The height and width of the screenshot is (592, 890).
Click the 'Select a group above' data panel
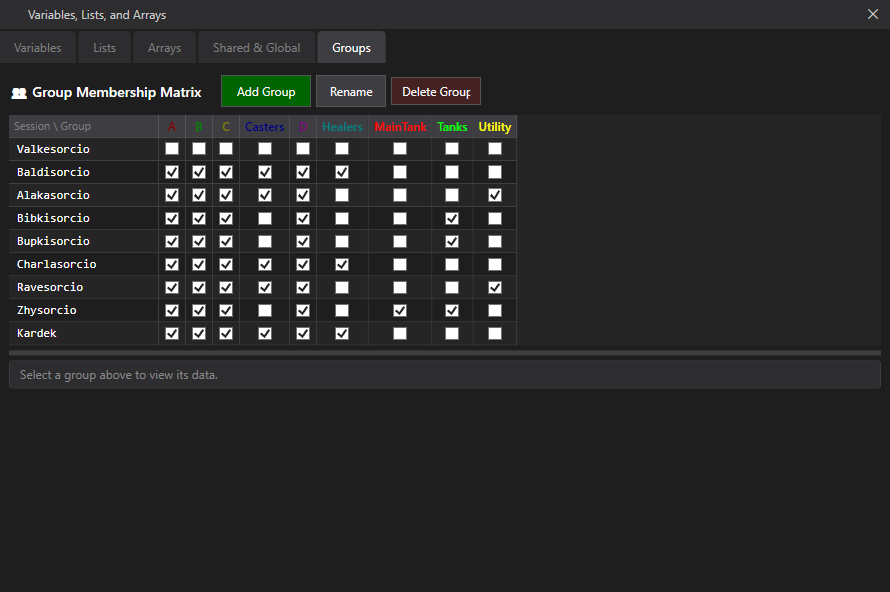click(444, 375)
